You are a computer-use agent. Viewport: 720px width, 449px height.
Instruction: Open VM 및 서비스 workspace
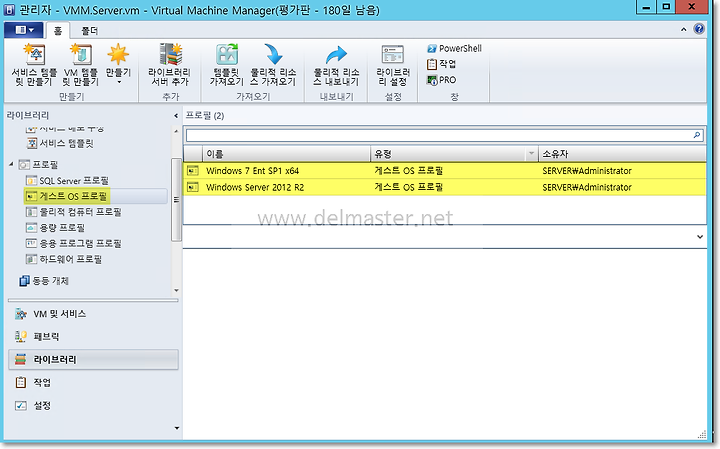coord(93,314)
